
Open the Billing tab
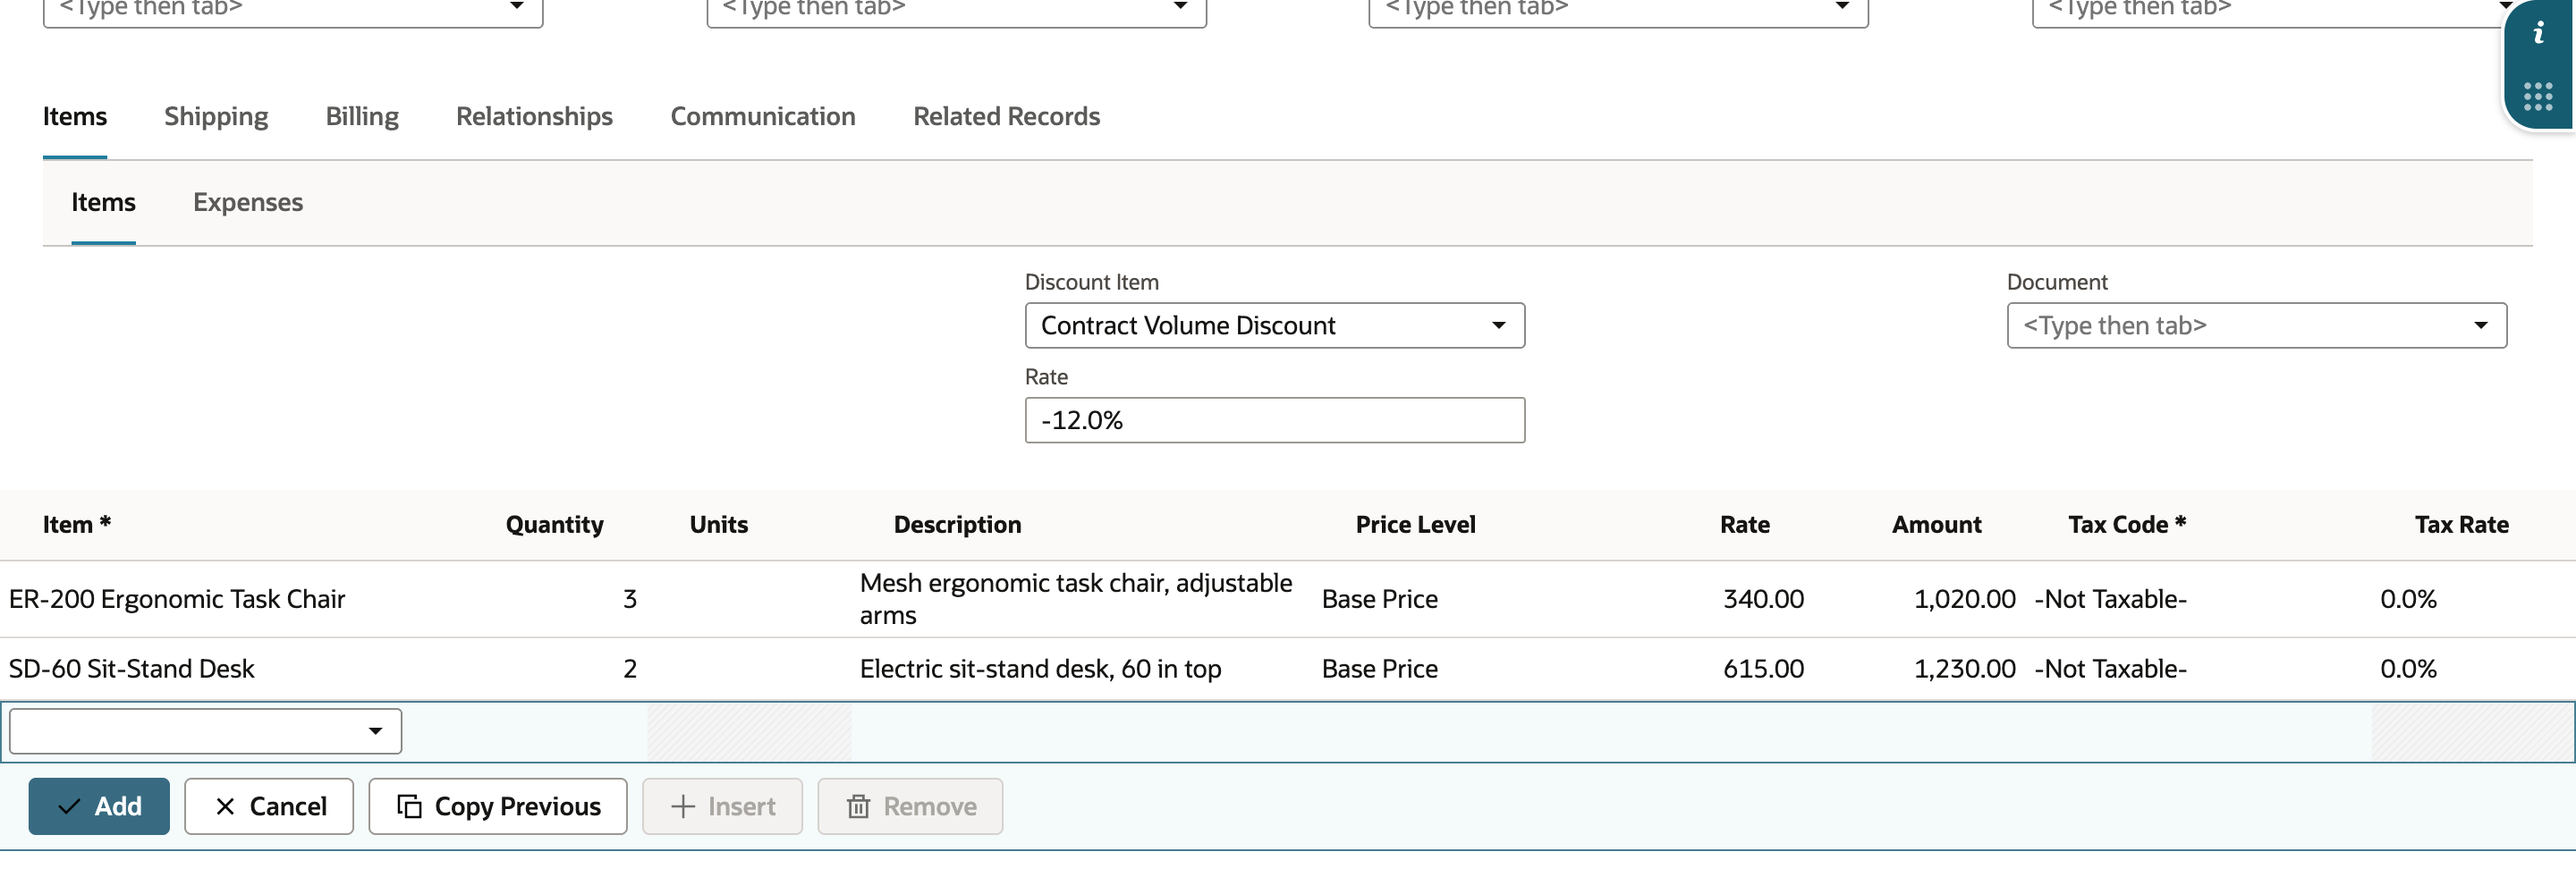[362, 116]
